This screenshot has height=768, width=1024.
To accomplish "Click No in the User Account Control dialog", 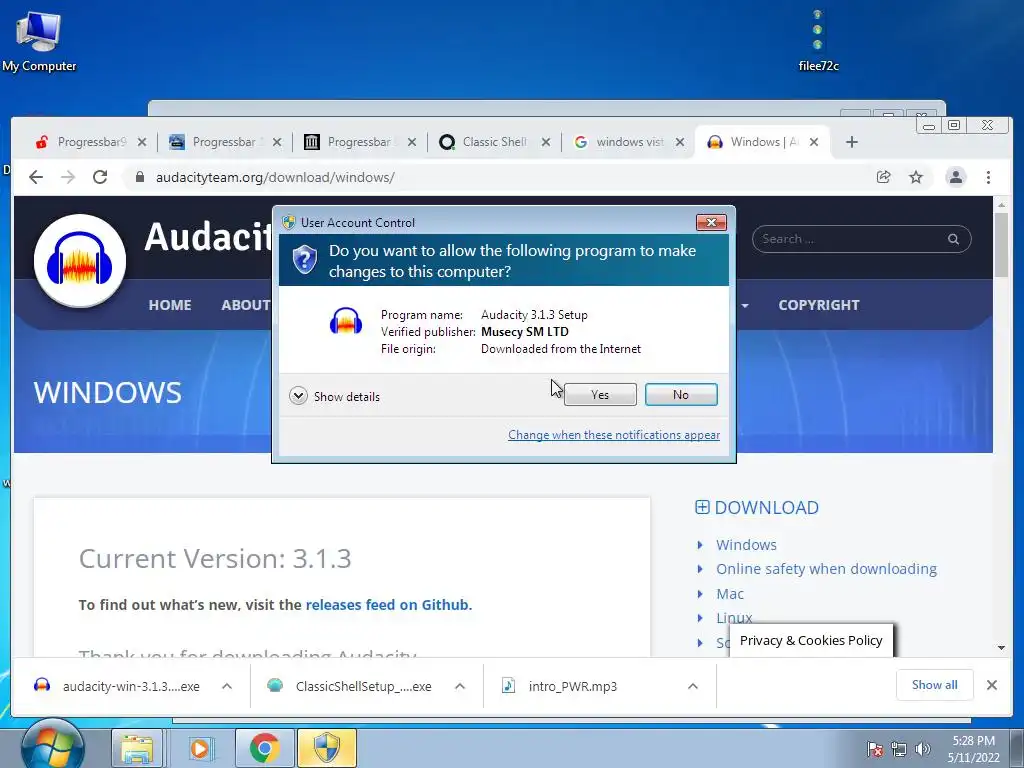I will tap(680, 394).
